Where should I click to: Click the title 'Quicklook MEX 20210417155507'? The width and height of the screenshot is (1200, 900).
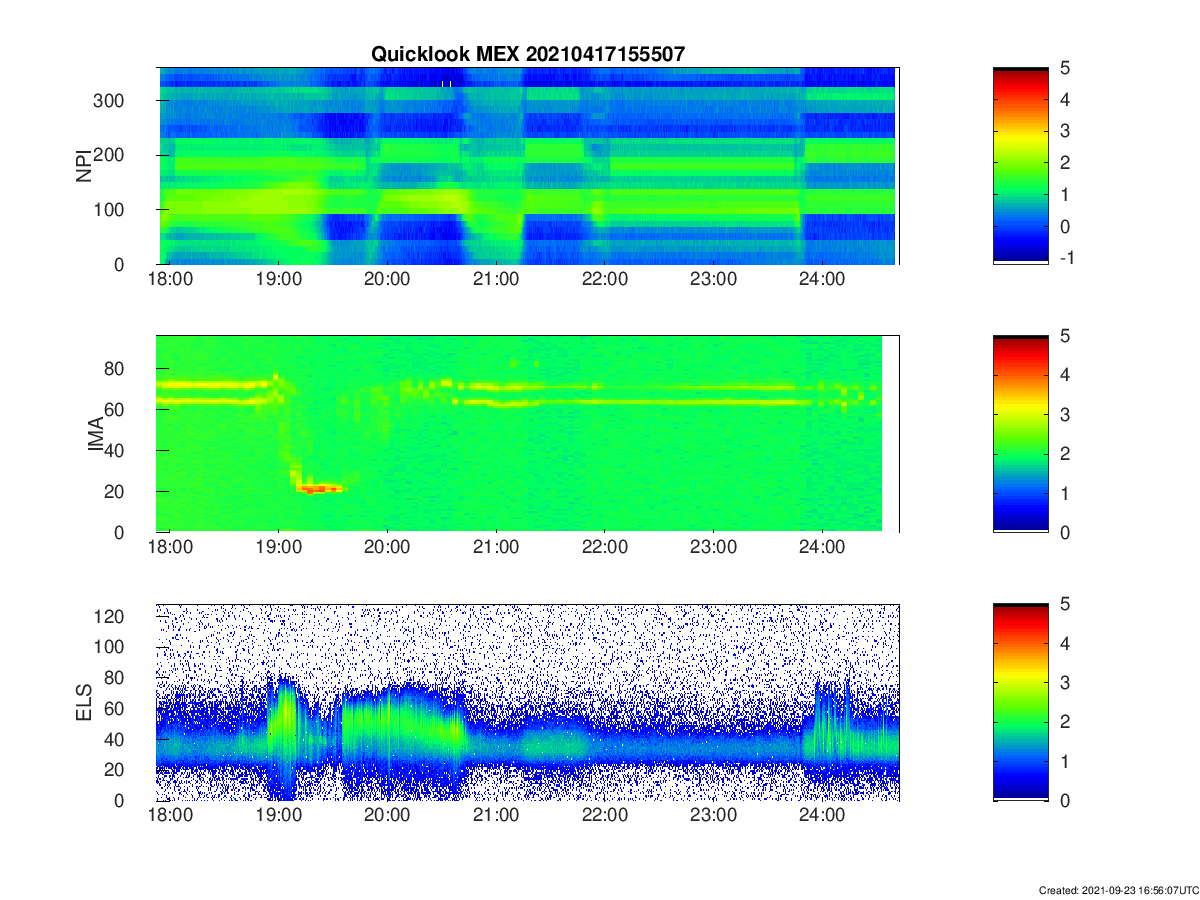(x=528, y=55)
